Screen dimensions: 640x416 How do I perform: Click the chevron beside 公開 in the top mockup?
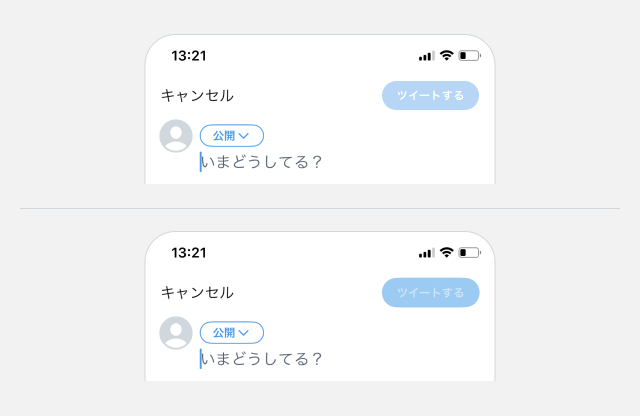coord(244,136)
